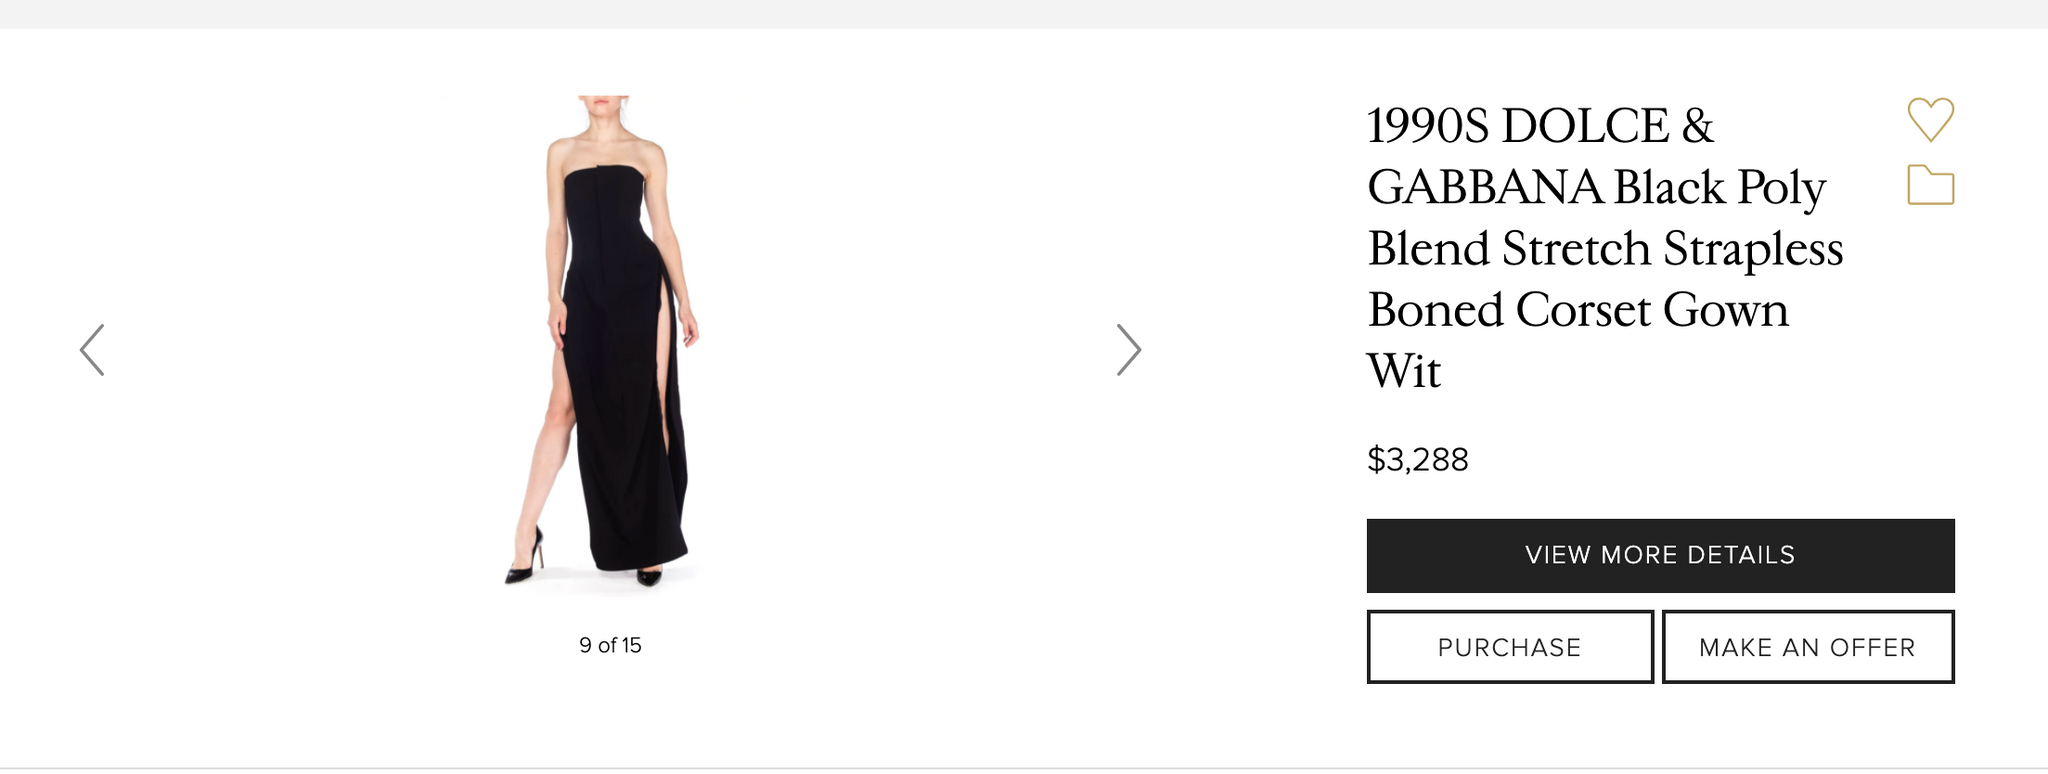Advance to the next product image
This screenshot has width=2048, height=774.
(x=1129, y=350)
